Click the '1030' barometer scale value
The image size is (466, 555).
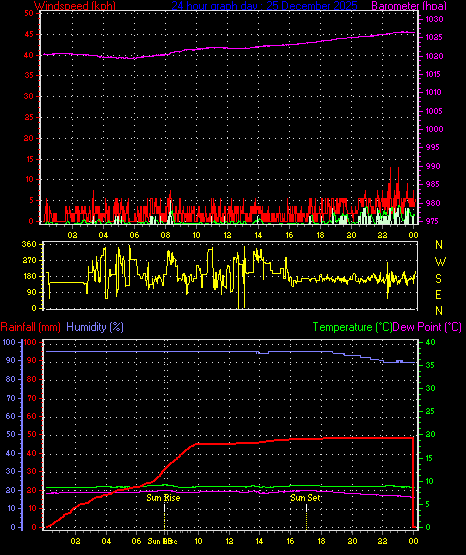click(x=434, y=19)
